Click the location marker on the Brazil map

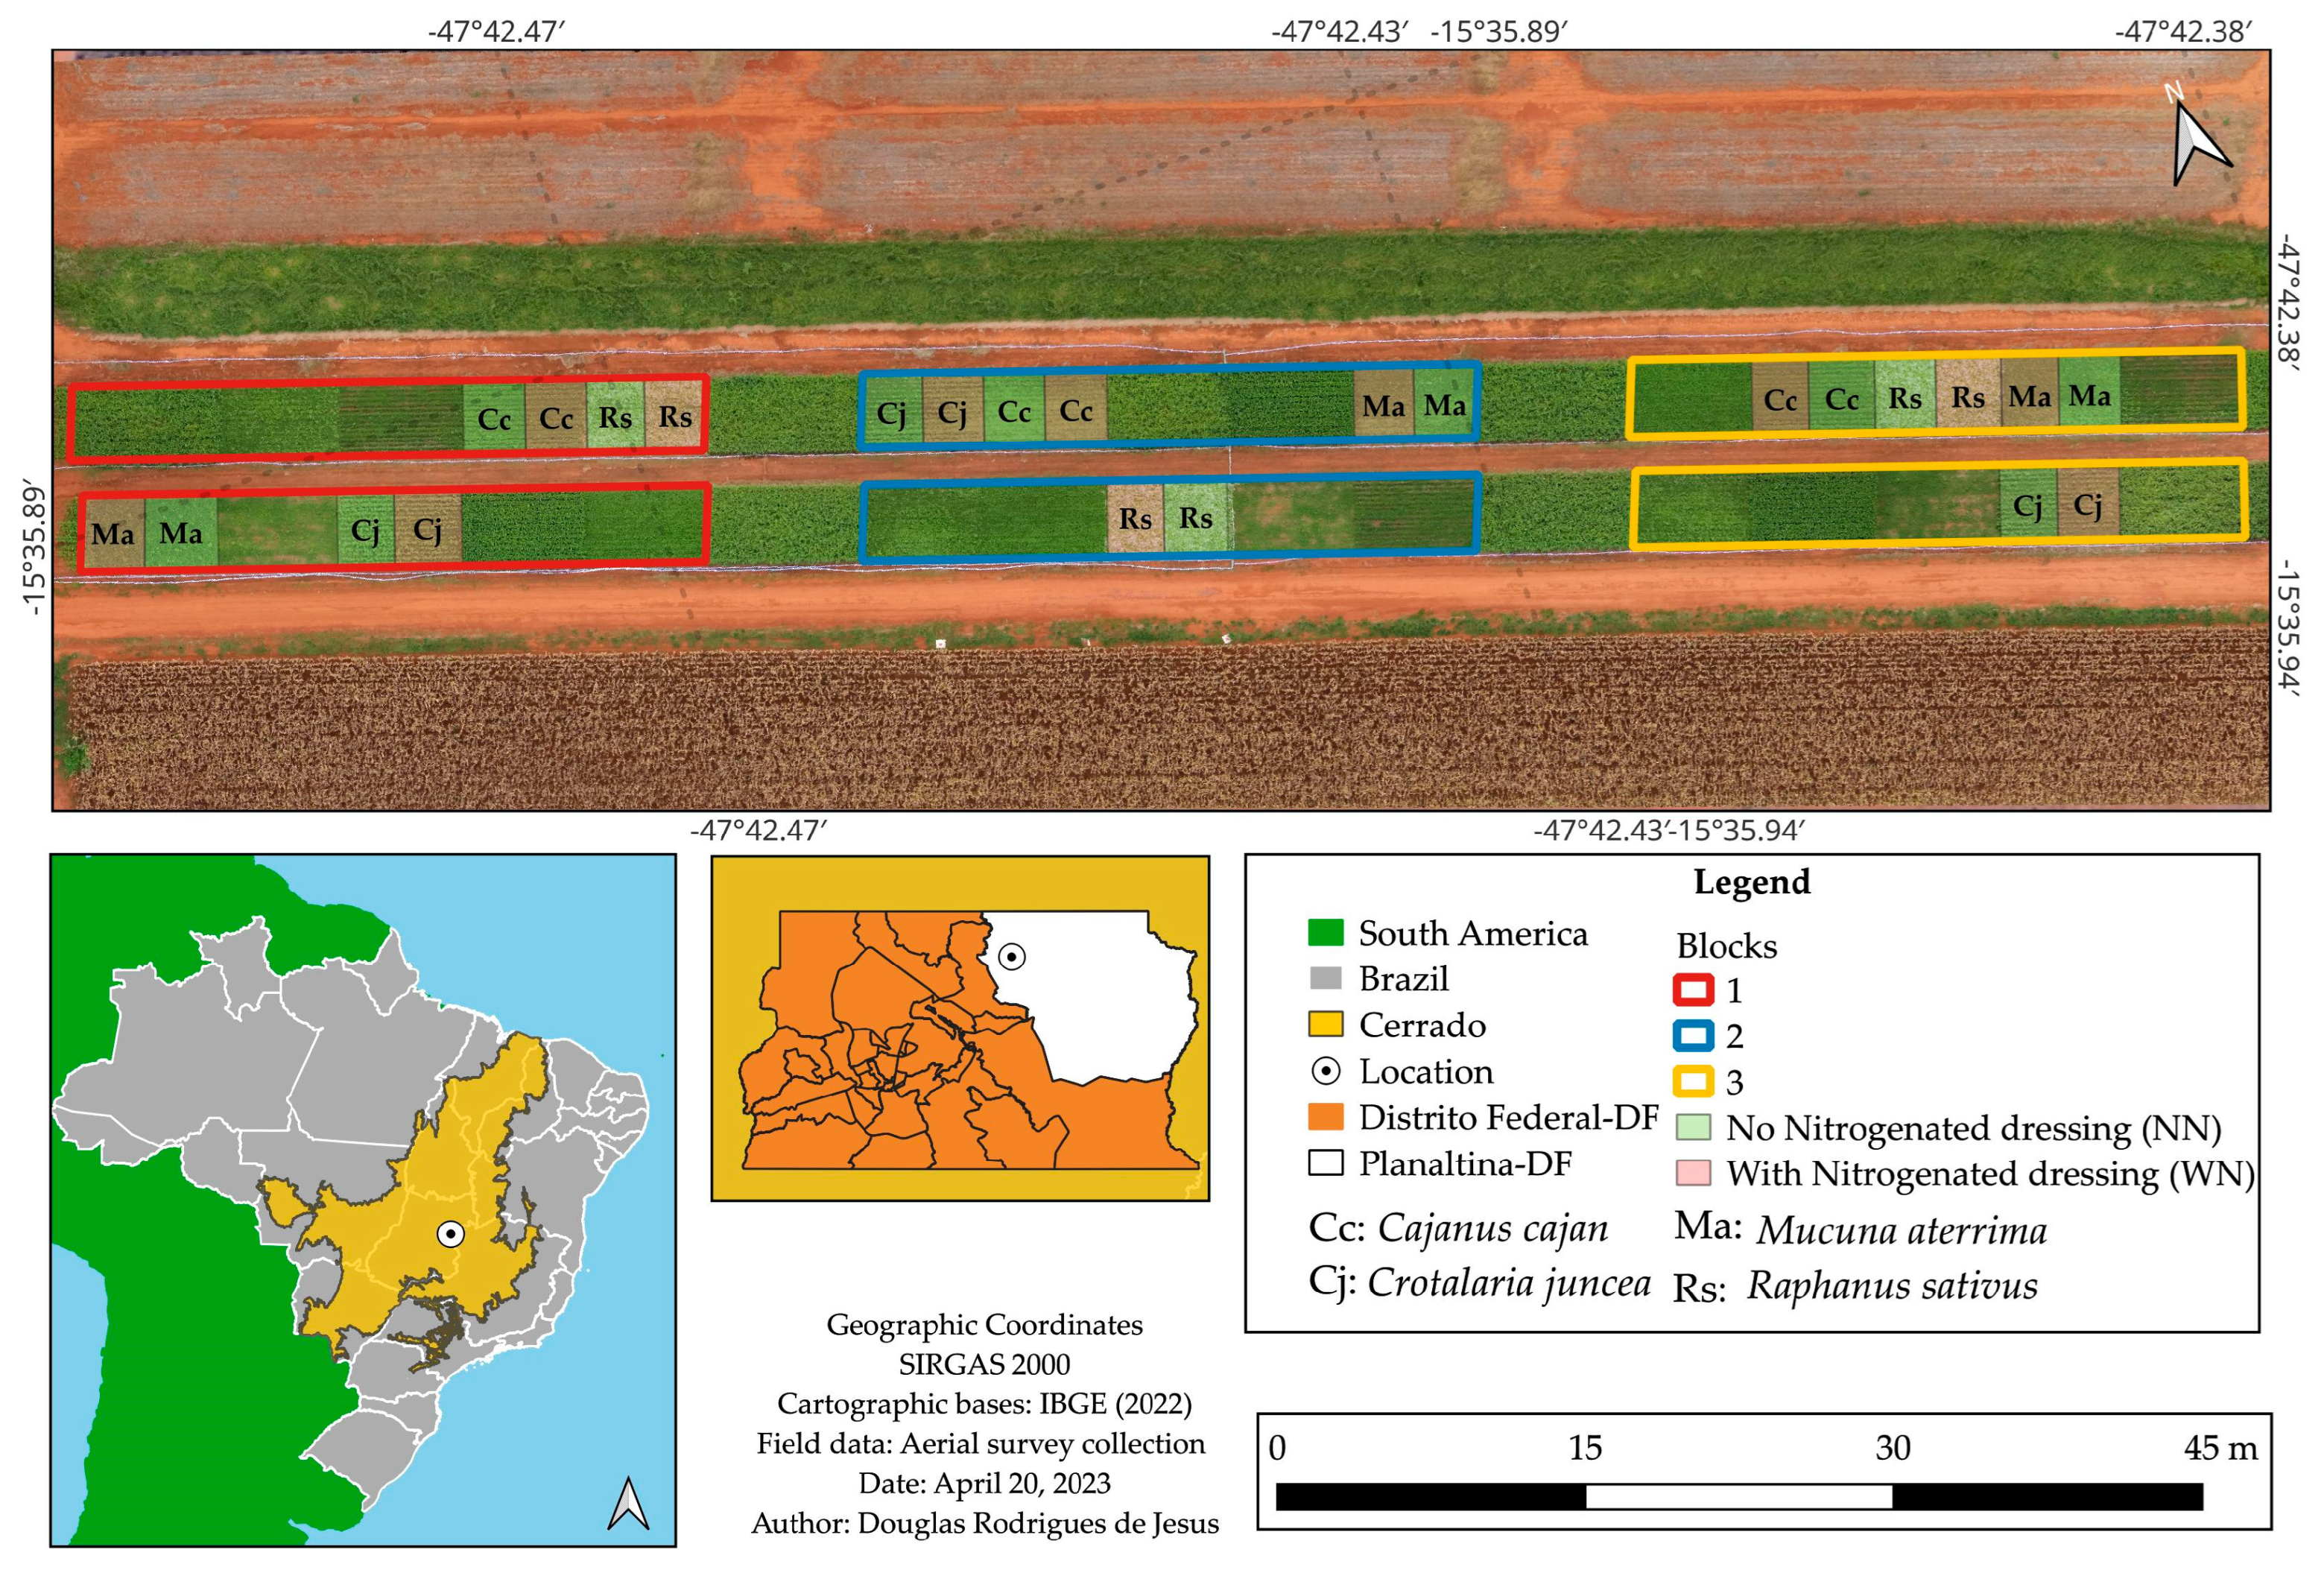tap(451, 1234)
